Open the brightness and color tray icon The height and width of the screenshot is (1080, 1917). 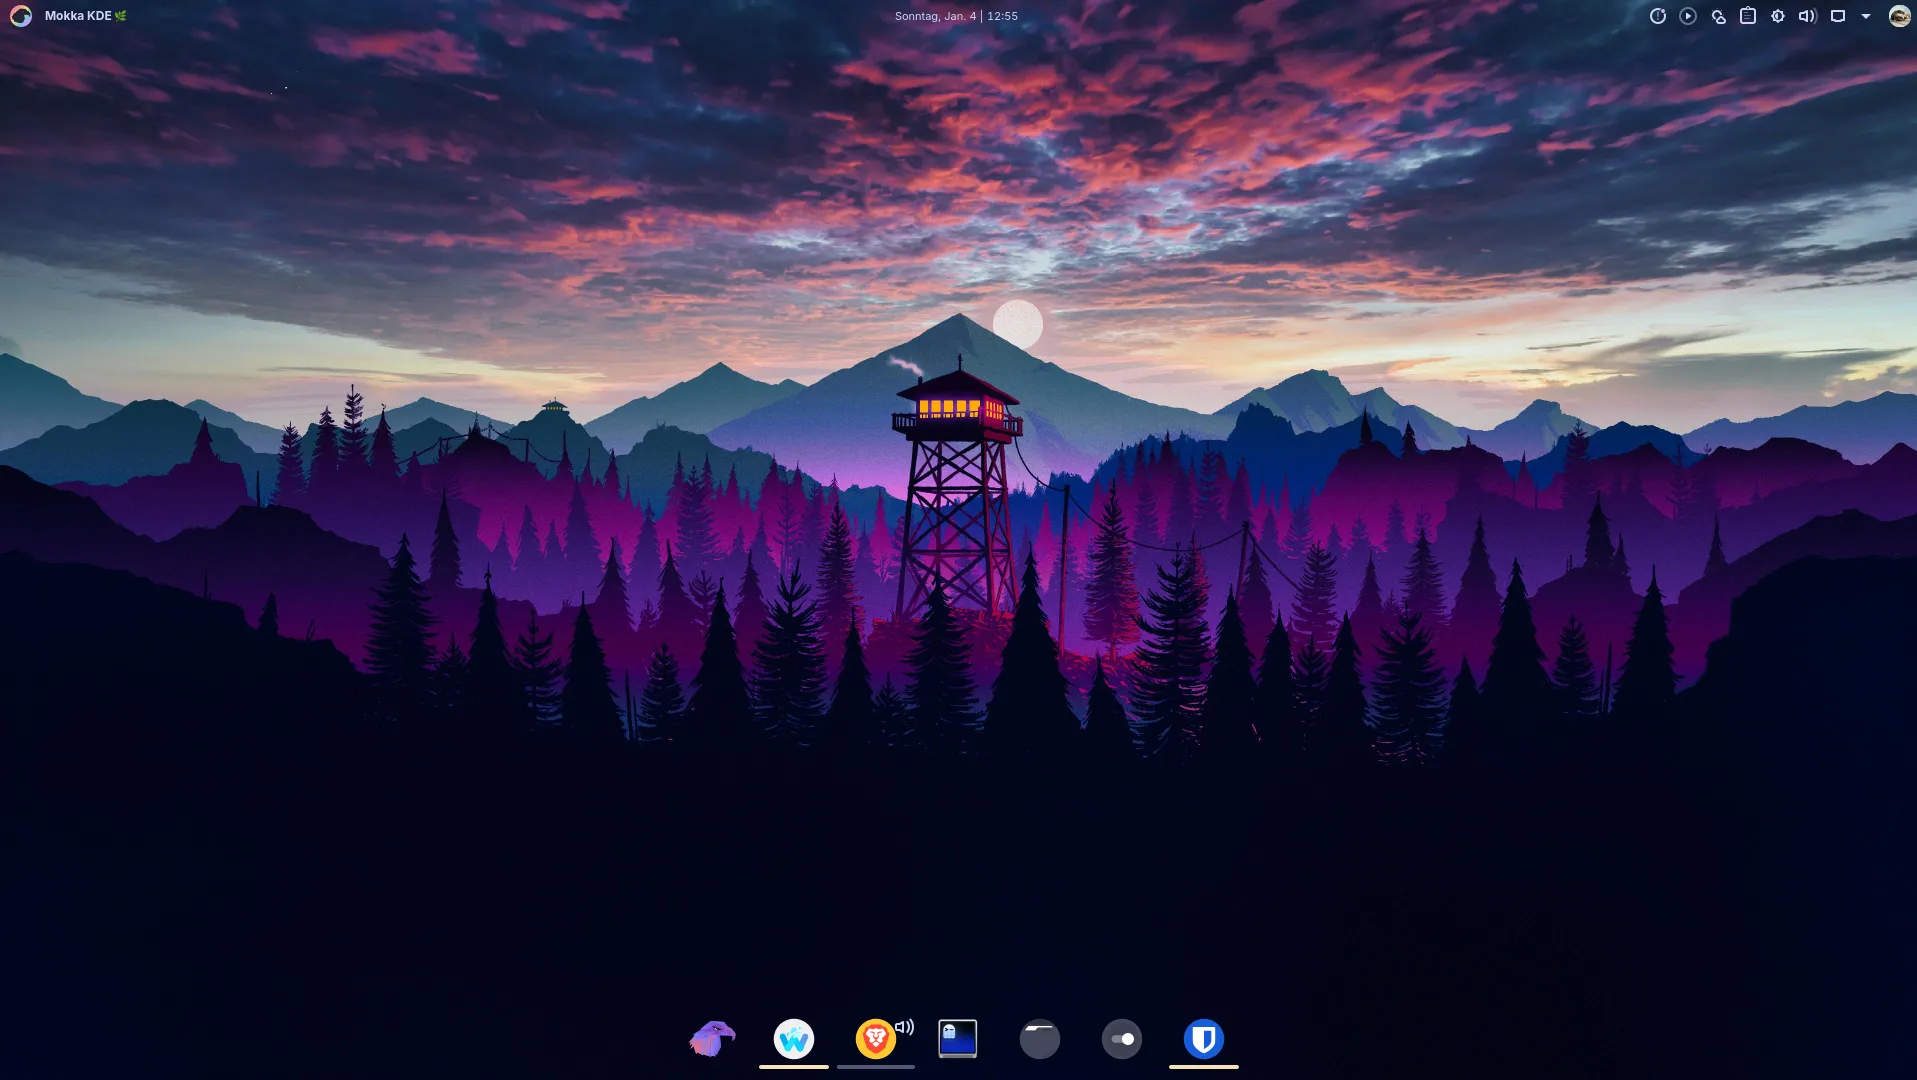click(x=1777, y=16)
